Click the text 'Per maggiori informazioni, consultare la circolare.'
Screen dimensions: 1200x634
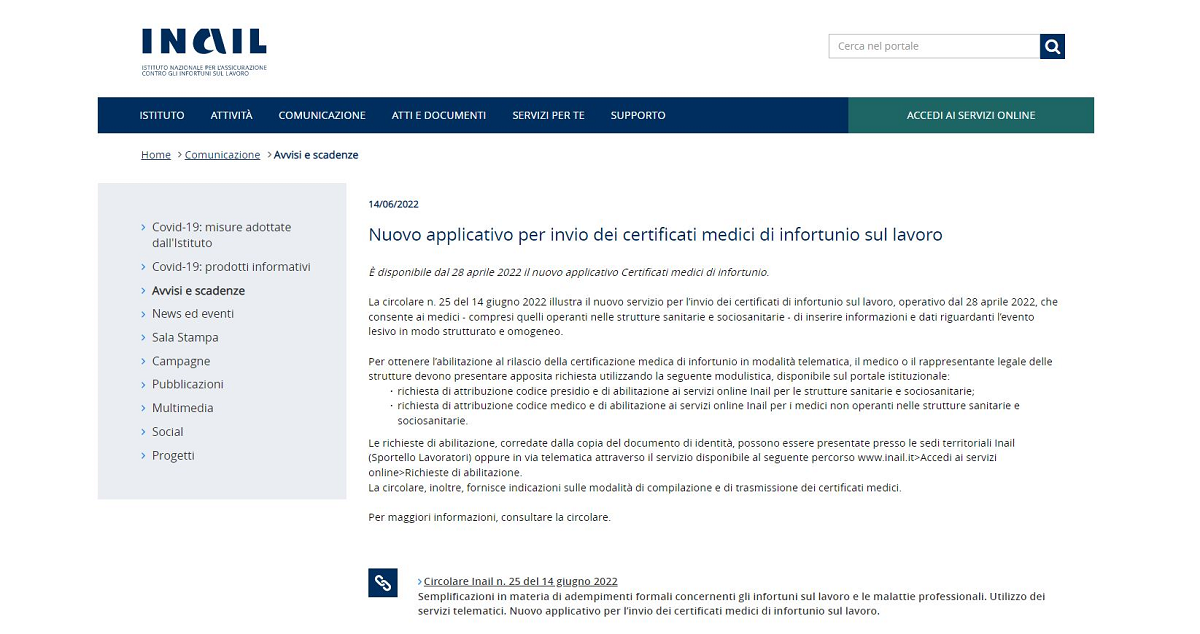(489, 518)
